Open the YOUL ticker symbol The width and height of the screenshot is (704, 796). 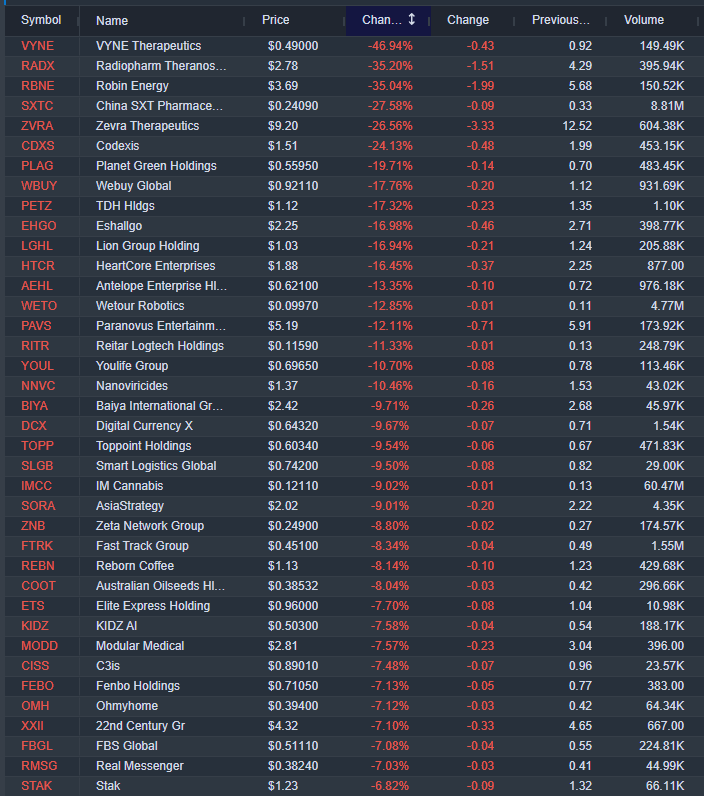(38, 366)
